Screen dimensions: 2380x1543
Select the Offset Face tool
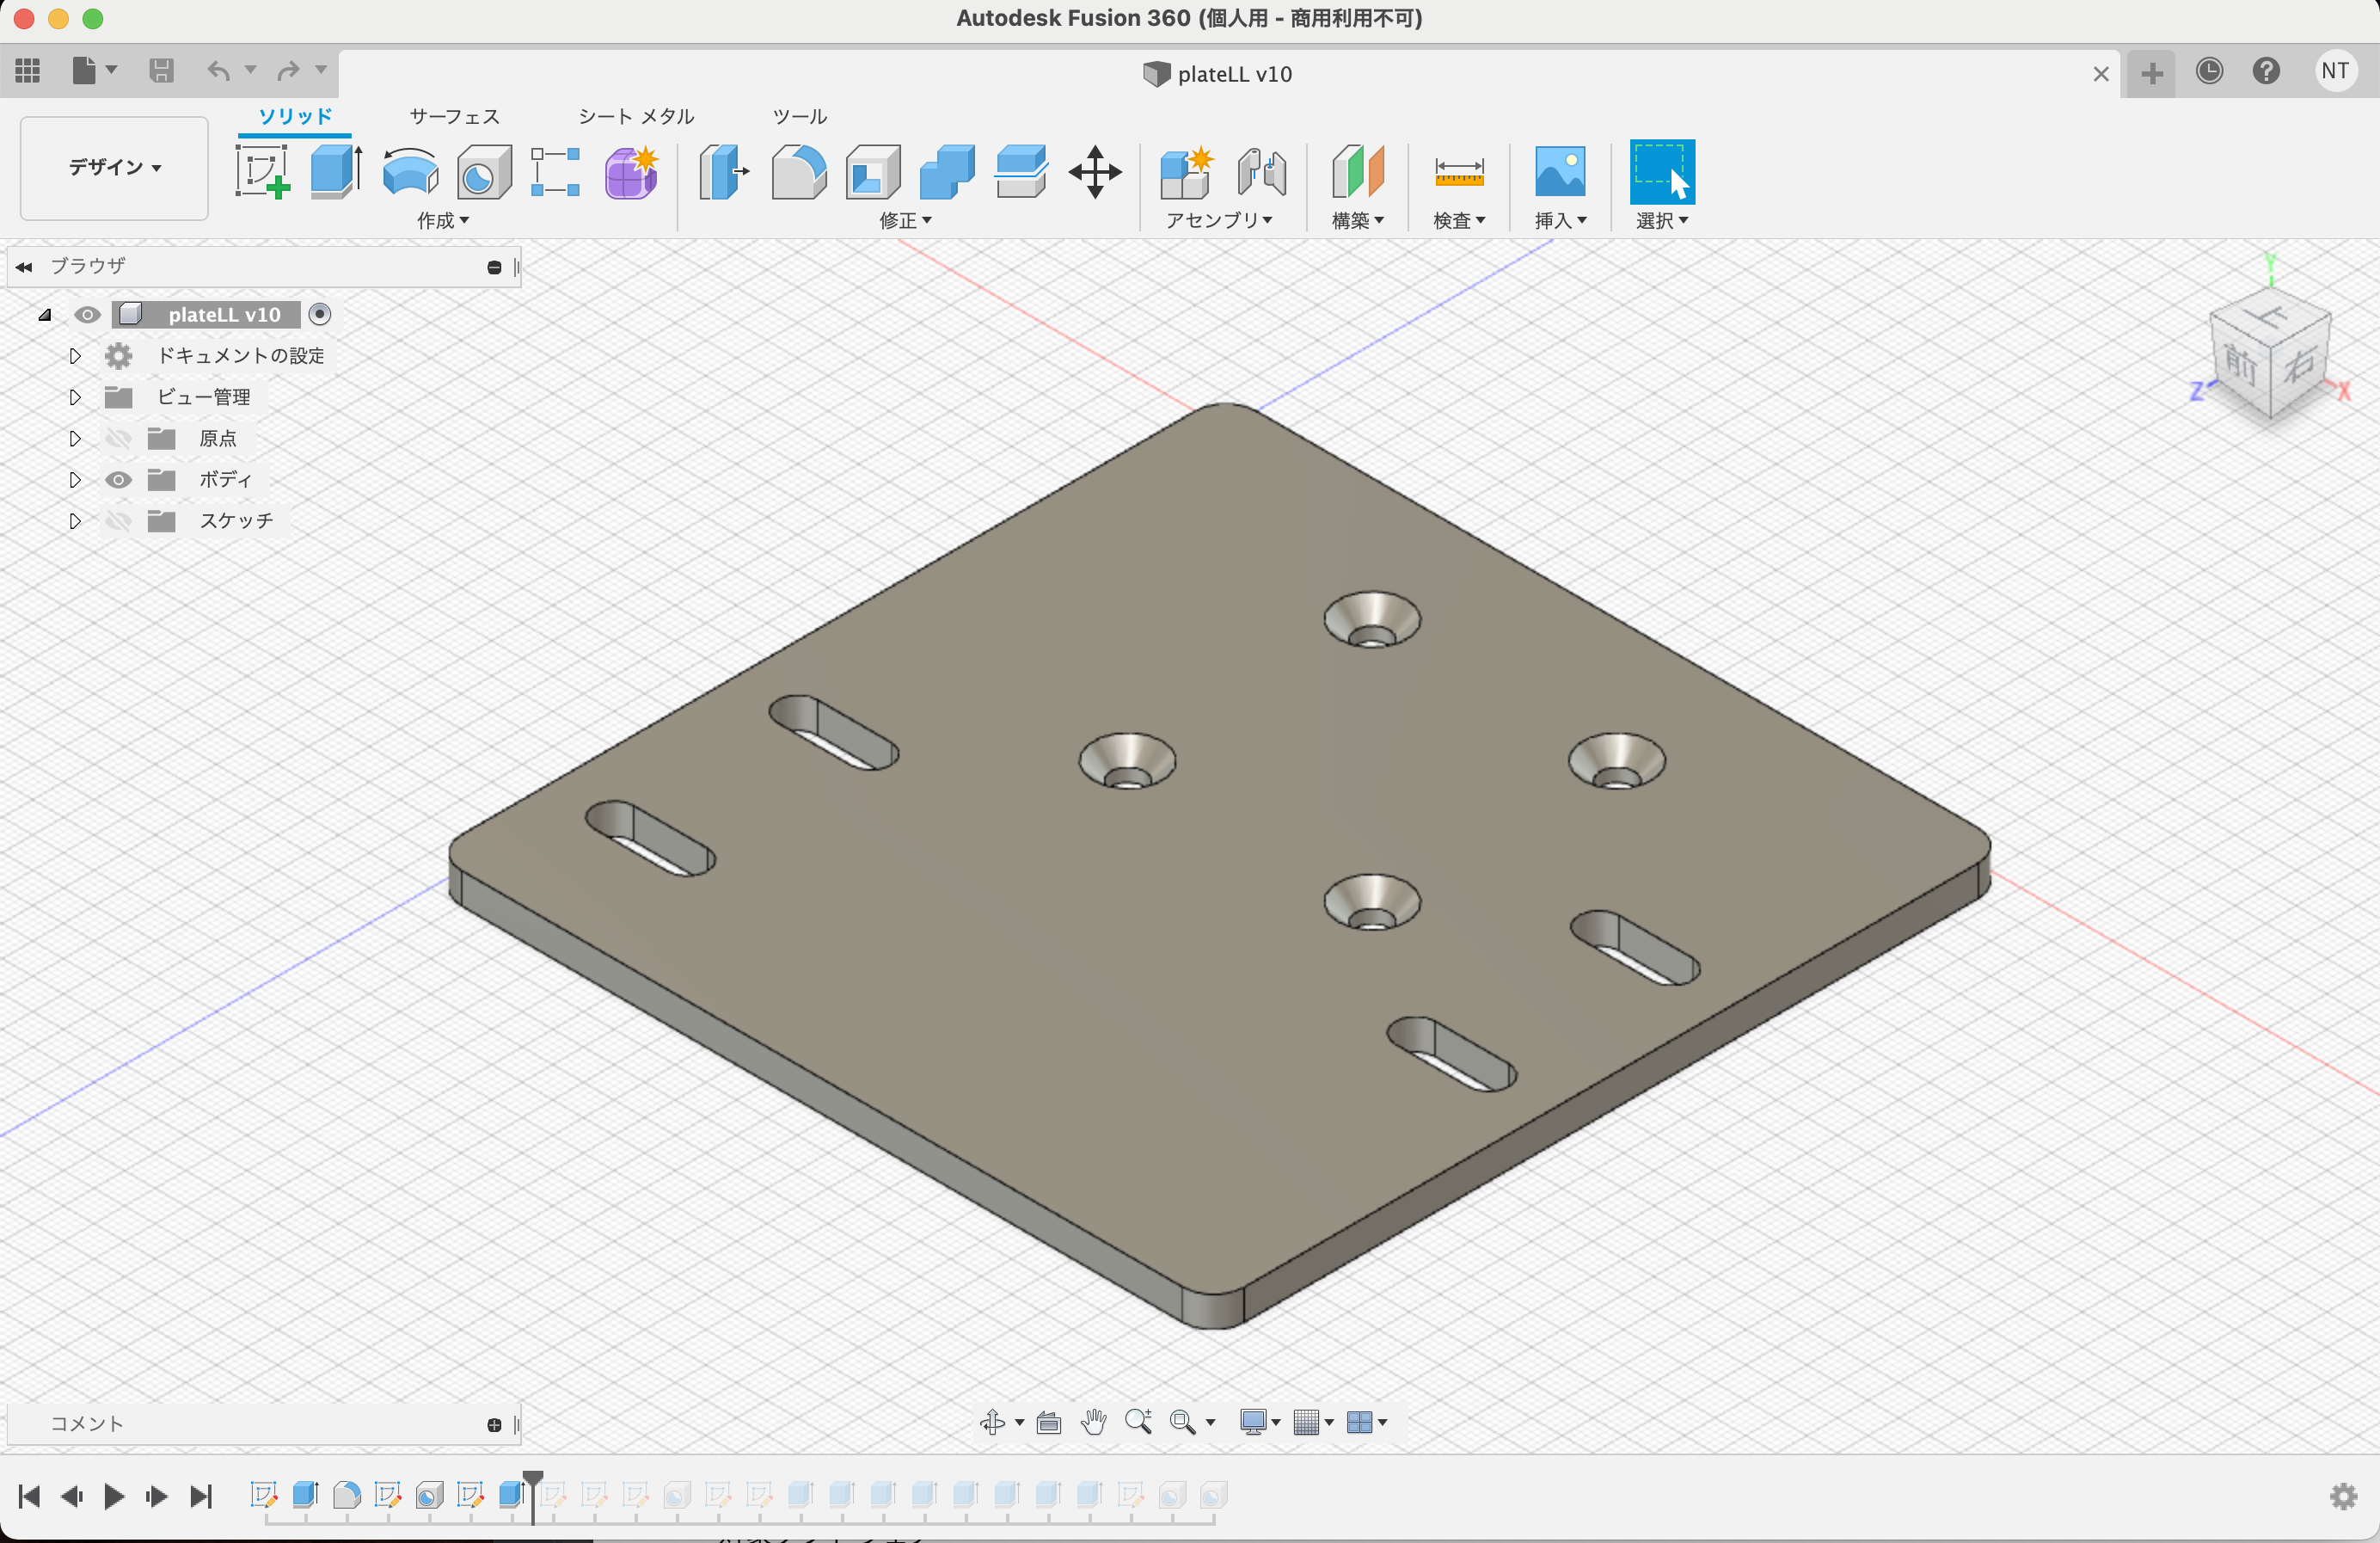click(1021, 172)
